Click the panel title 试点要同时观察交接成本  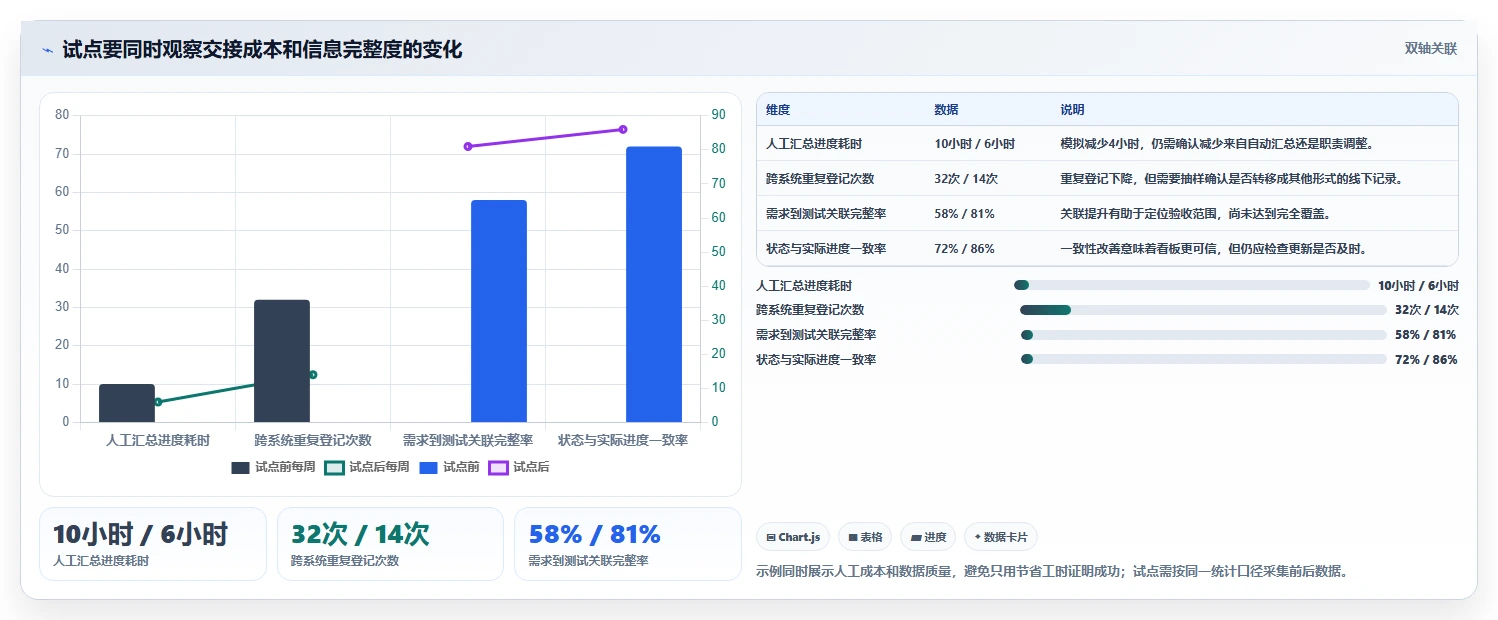(x=262, y=50)
